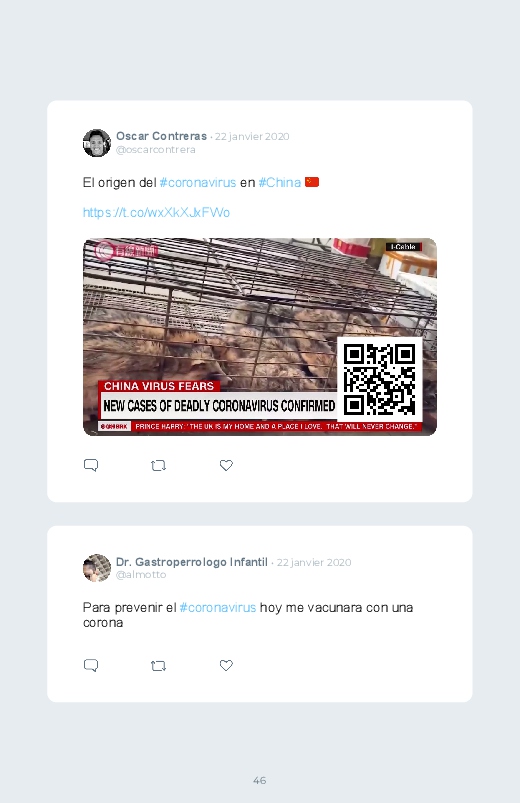This screenshot has height=803, width=520.
Task: Click the Oscar Contreras display name
Action: 161,136
